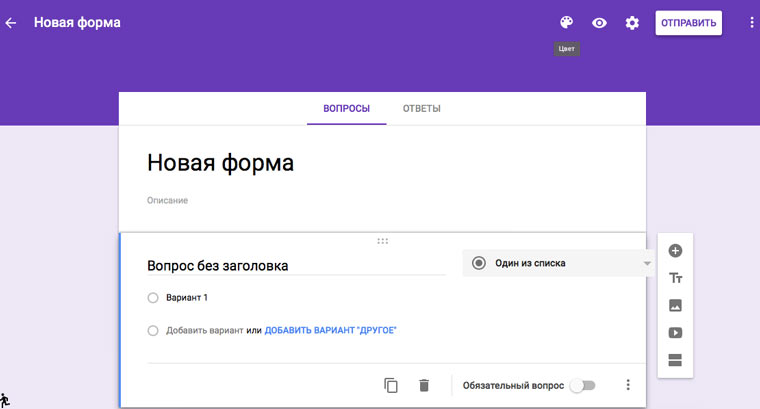760x409 pixels.
Task: Click the back arrow in header
Action: tap(11, 23)
